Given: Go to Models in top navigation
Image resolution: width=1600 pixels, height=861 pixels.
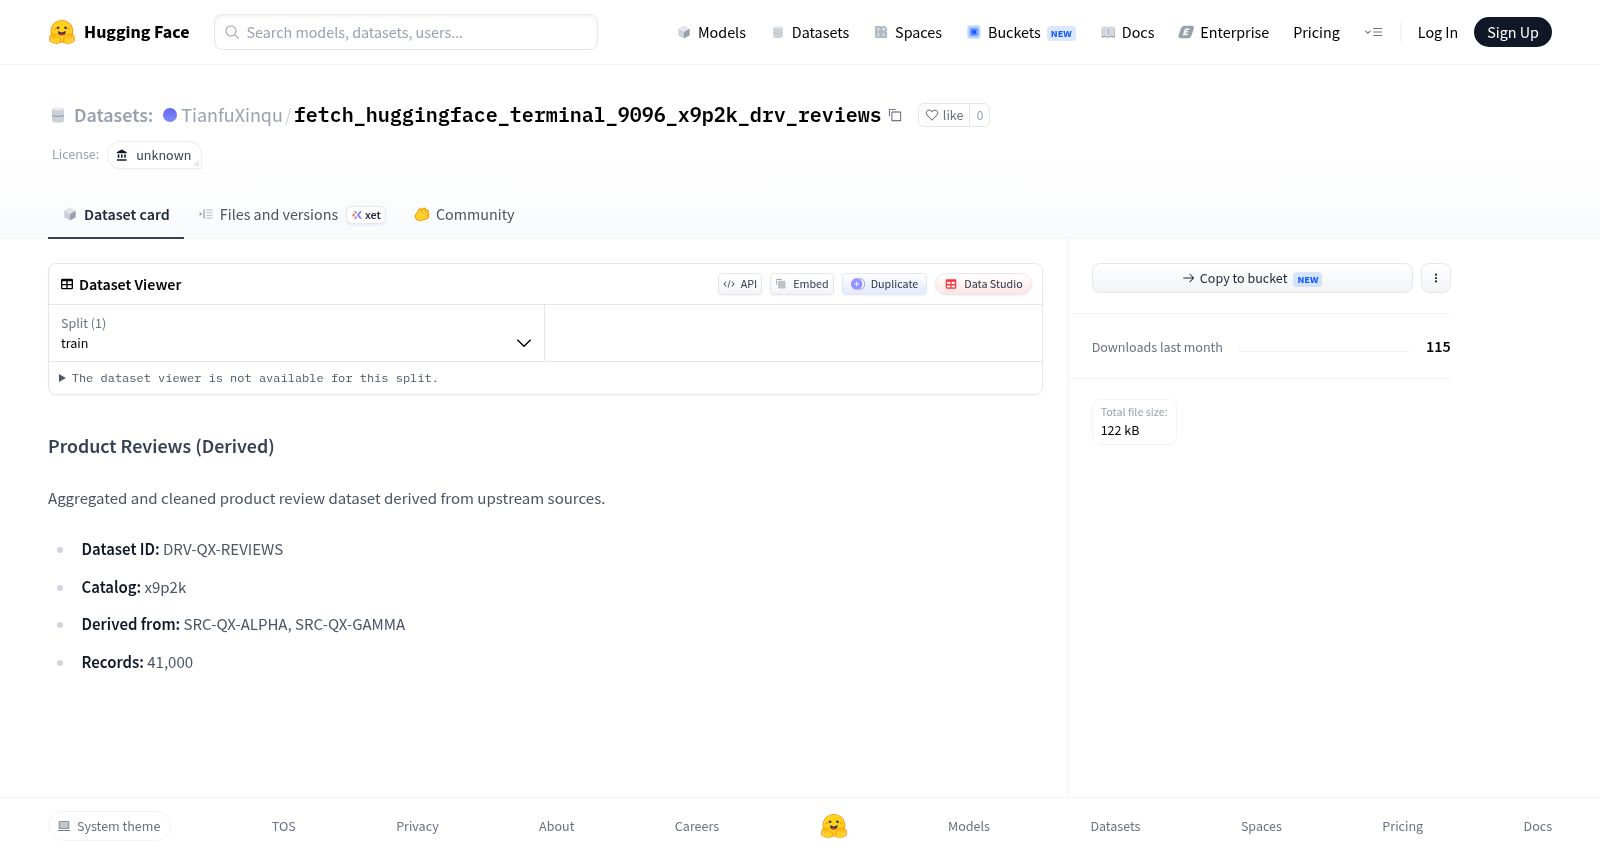Looking at the screenshot, I should (711, 32).
